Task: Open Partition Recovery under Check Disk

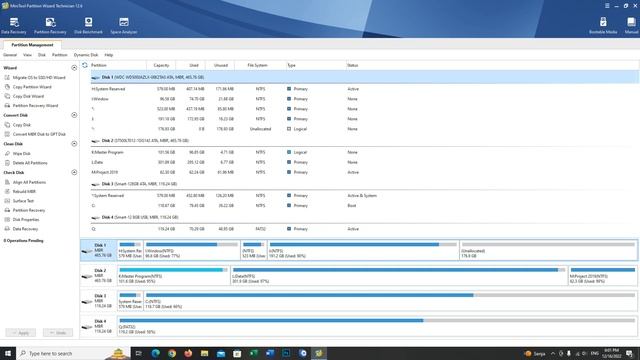Action: [25, 210]
